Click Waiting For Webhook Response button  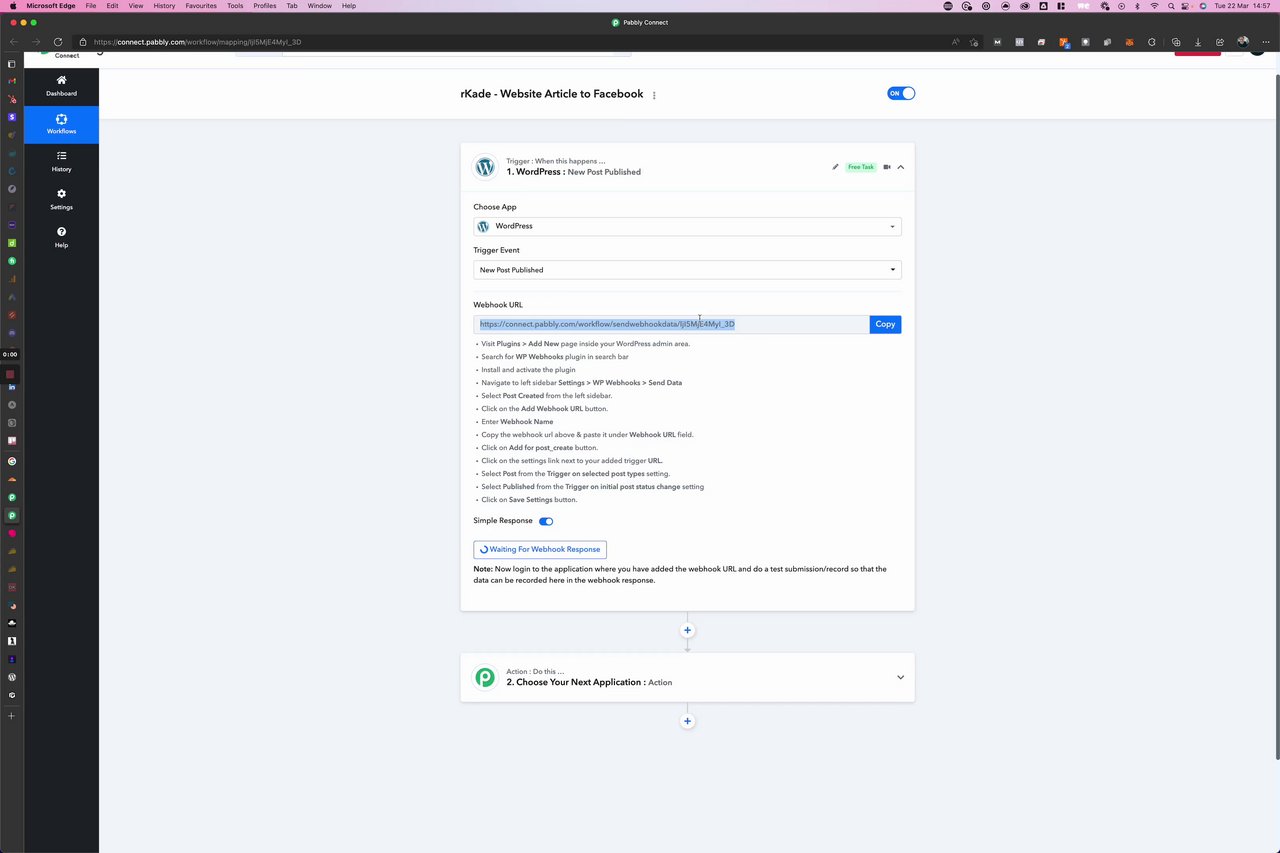(x=540, y=549)
